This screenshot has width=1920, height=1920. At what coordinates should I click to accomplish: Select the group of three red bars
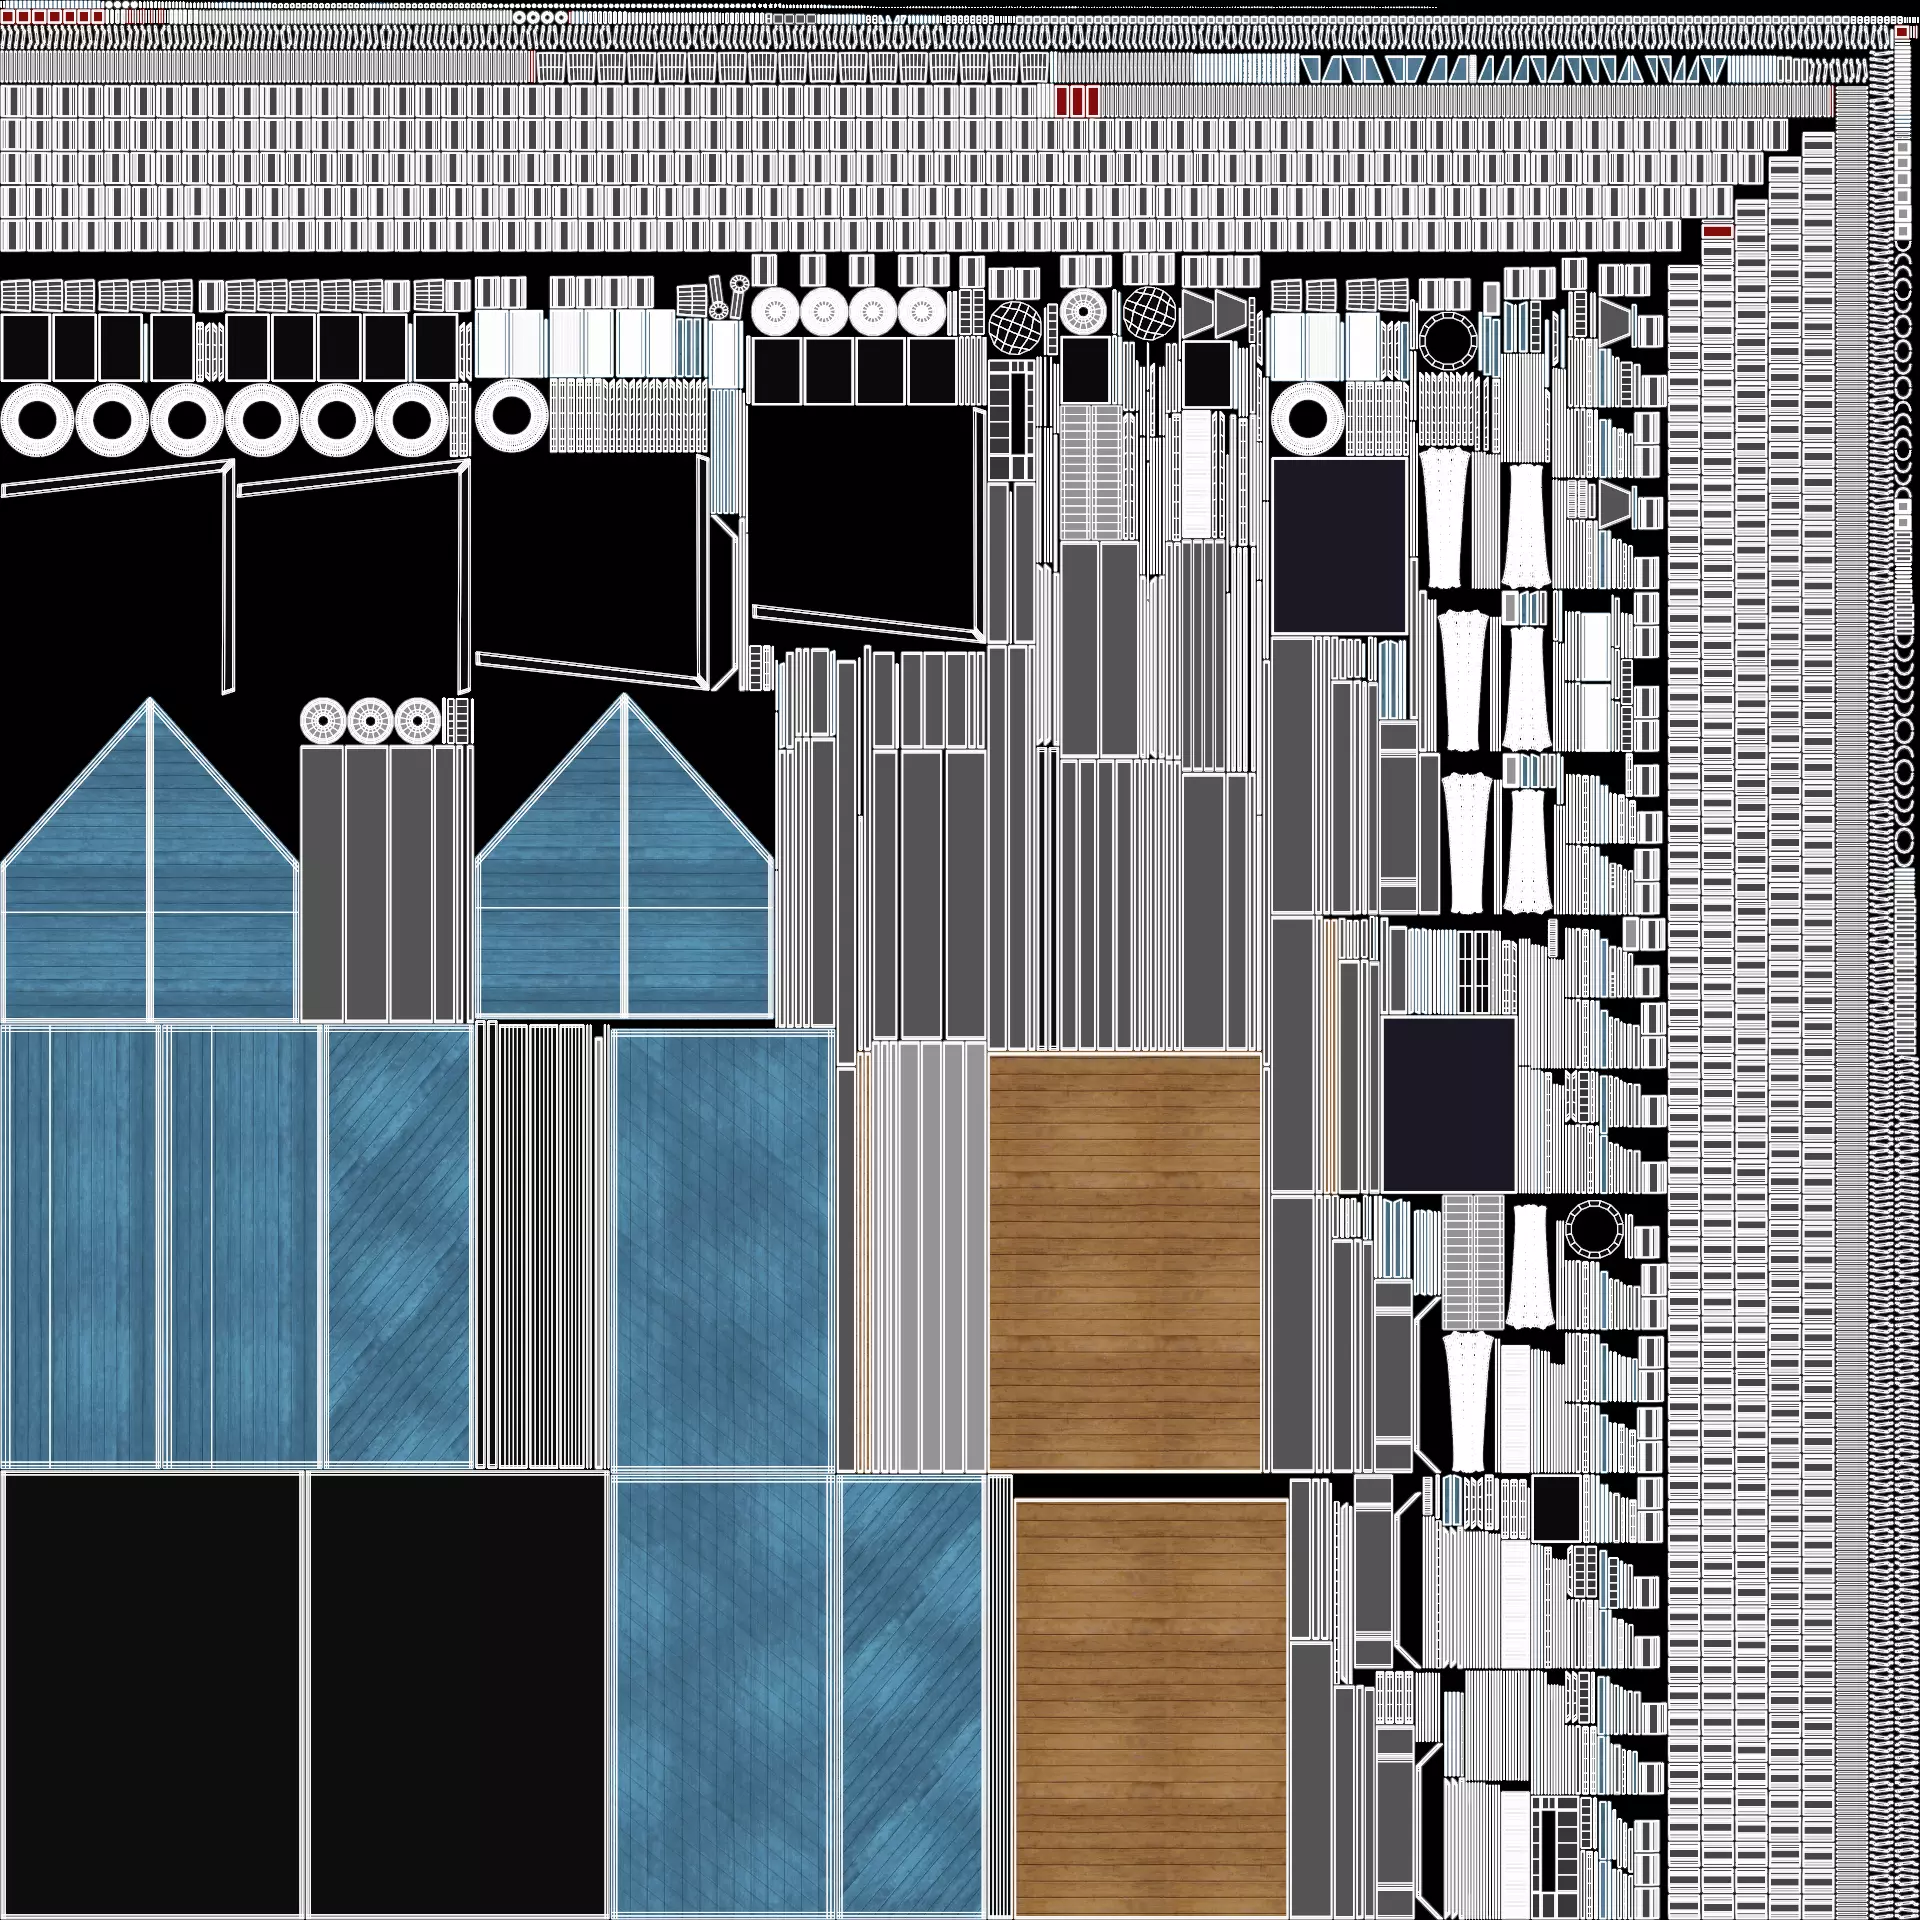point(1077,101)
